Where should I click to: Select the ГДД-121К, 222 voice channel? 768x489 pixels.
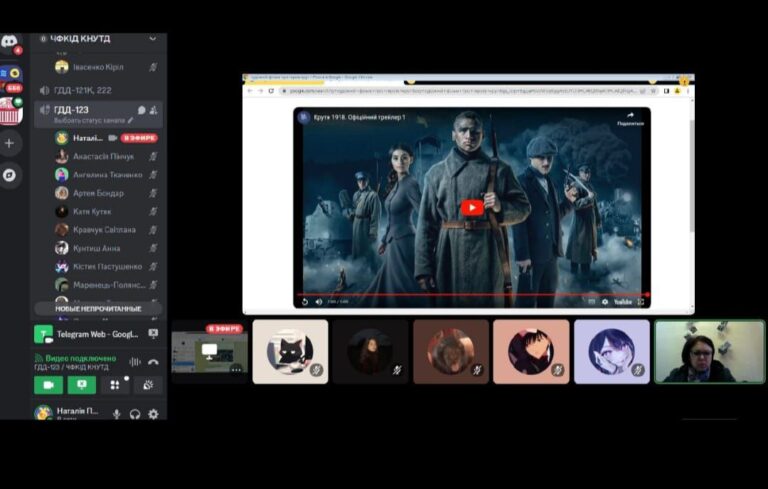pyautogui.click(x=82, y=90)
